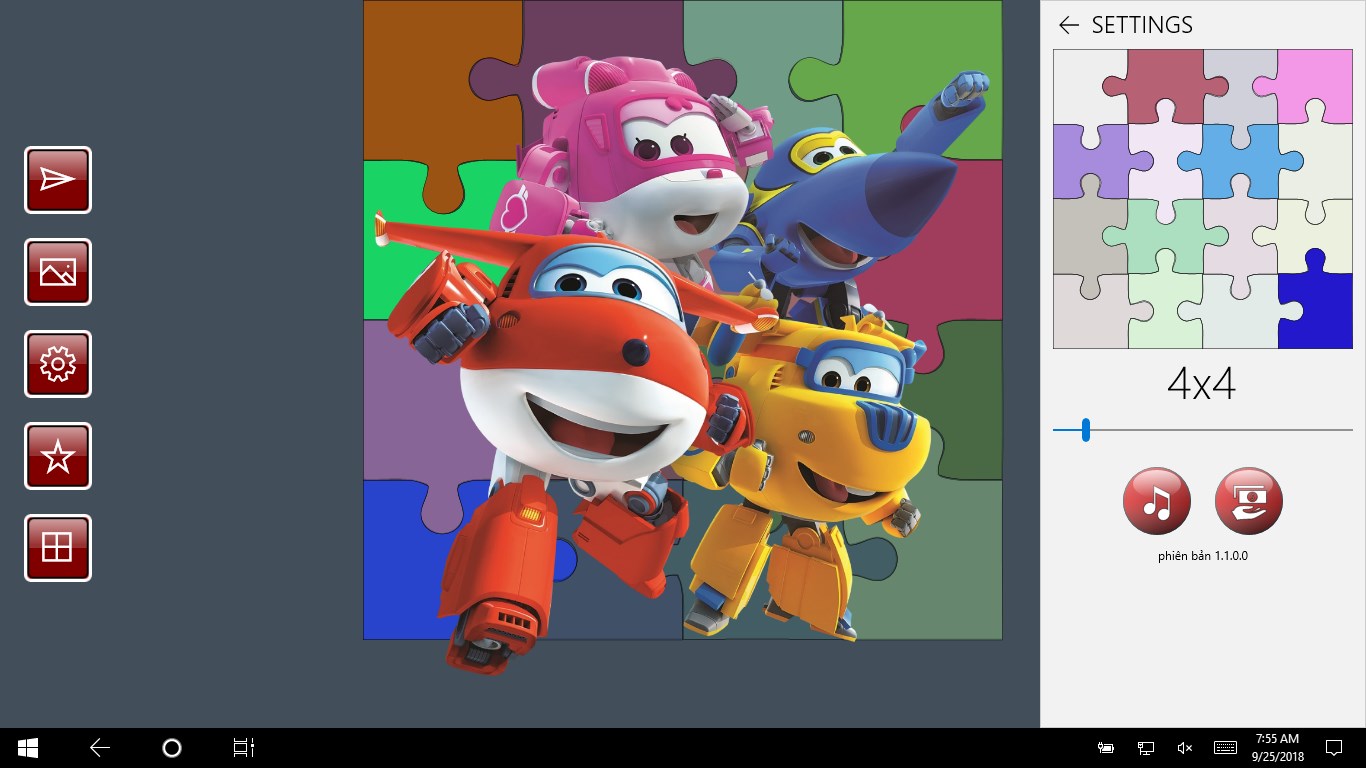
Task: Click the "4x4" size label
Action: 1202,384
